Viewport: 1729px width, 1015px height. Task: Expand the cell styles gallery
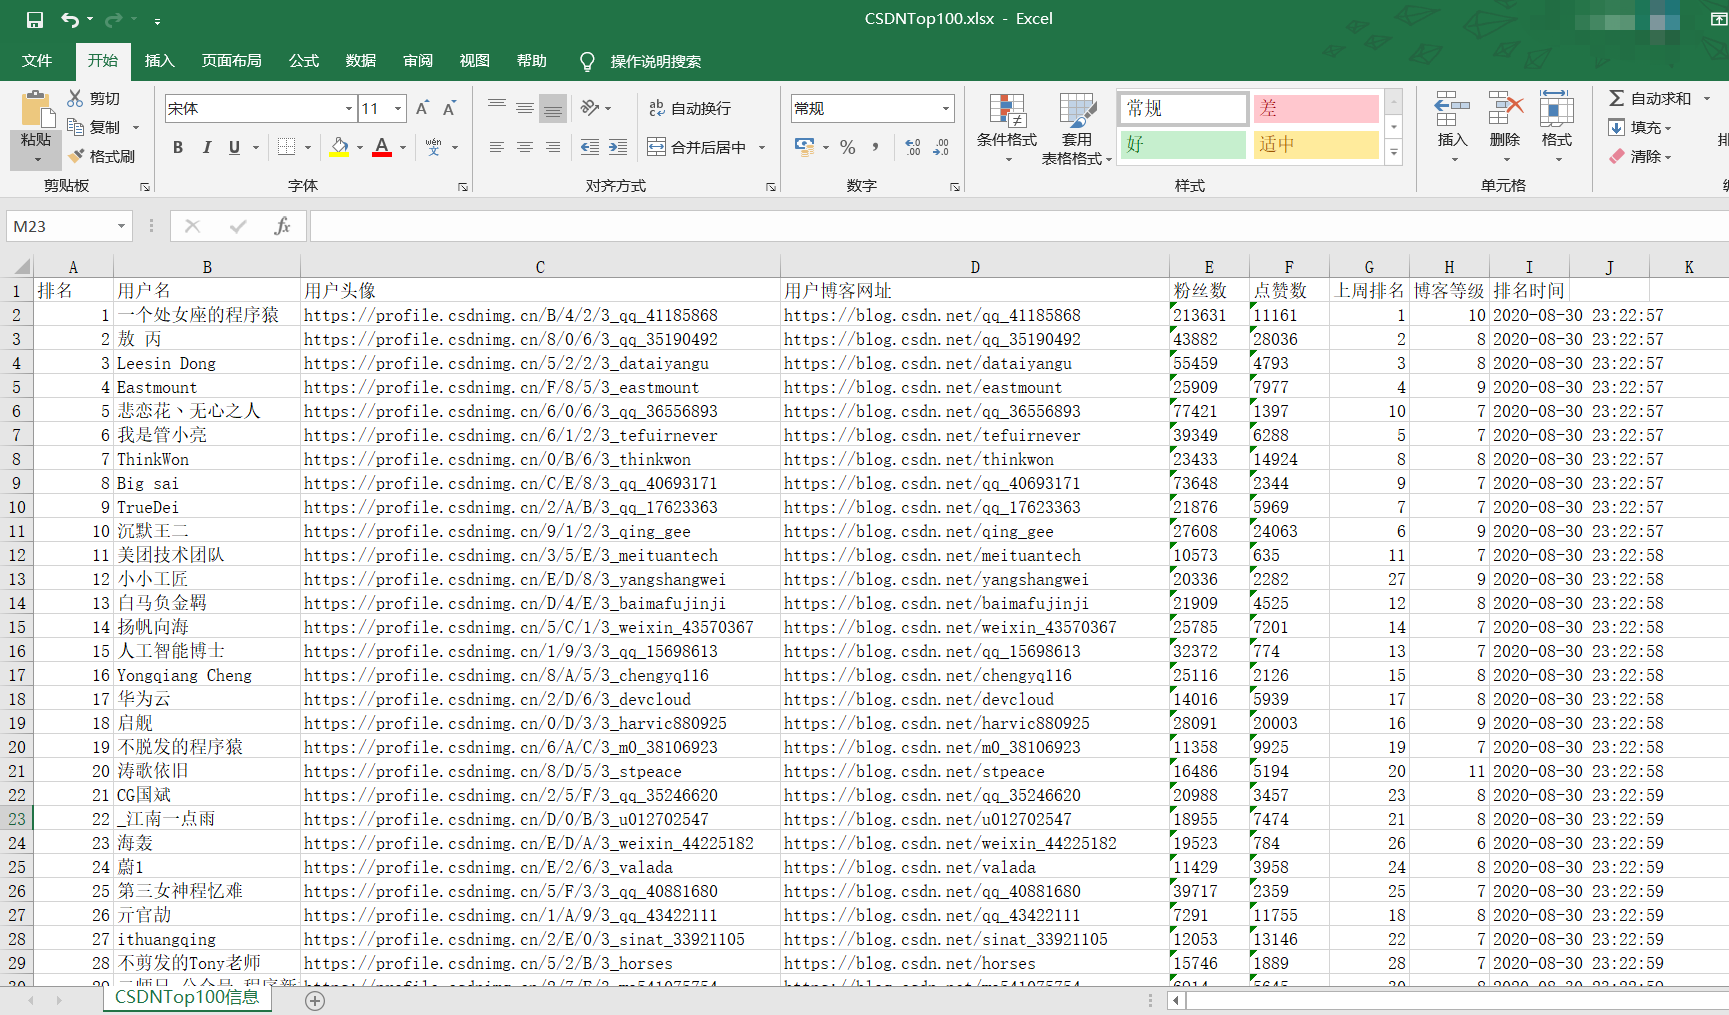(1394, 152)
